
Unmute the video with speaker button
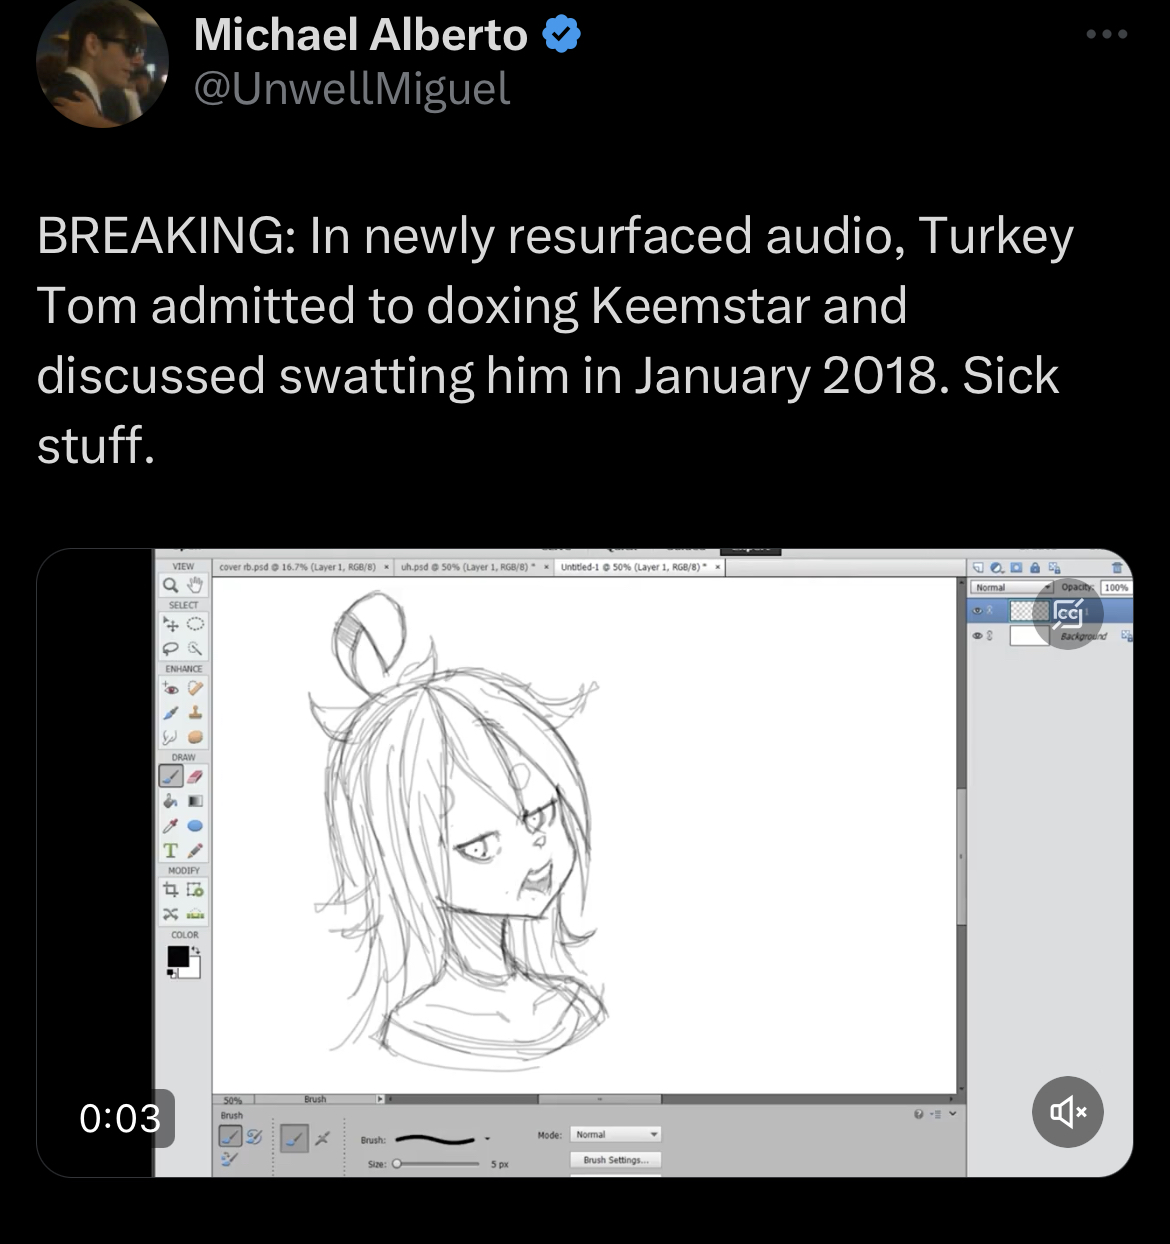(1068, 1111)
